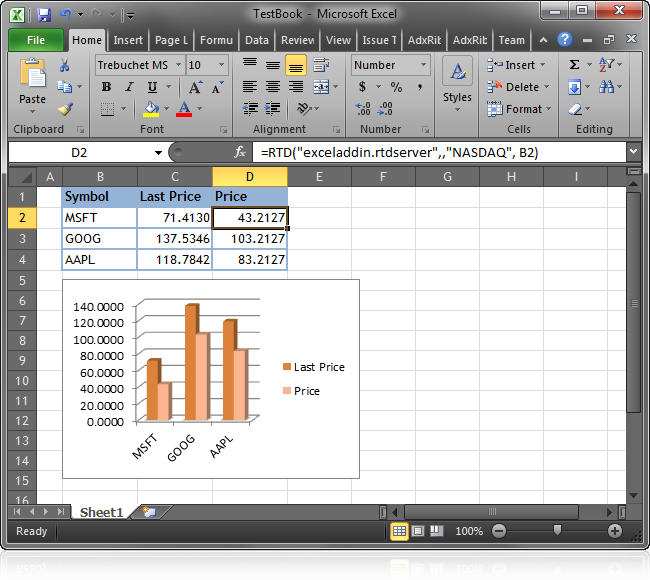The height and width of the screenshot is (580, 650).
Task: Open the Delete cells dropdown arrow
Action: [546, 87]
